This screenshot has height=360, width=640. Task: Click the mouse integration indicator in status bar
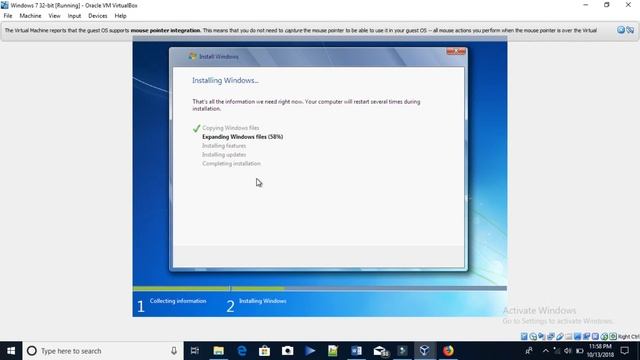pyautogui.click(x=604, y=337)
